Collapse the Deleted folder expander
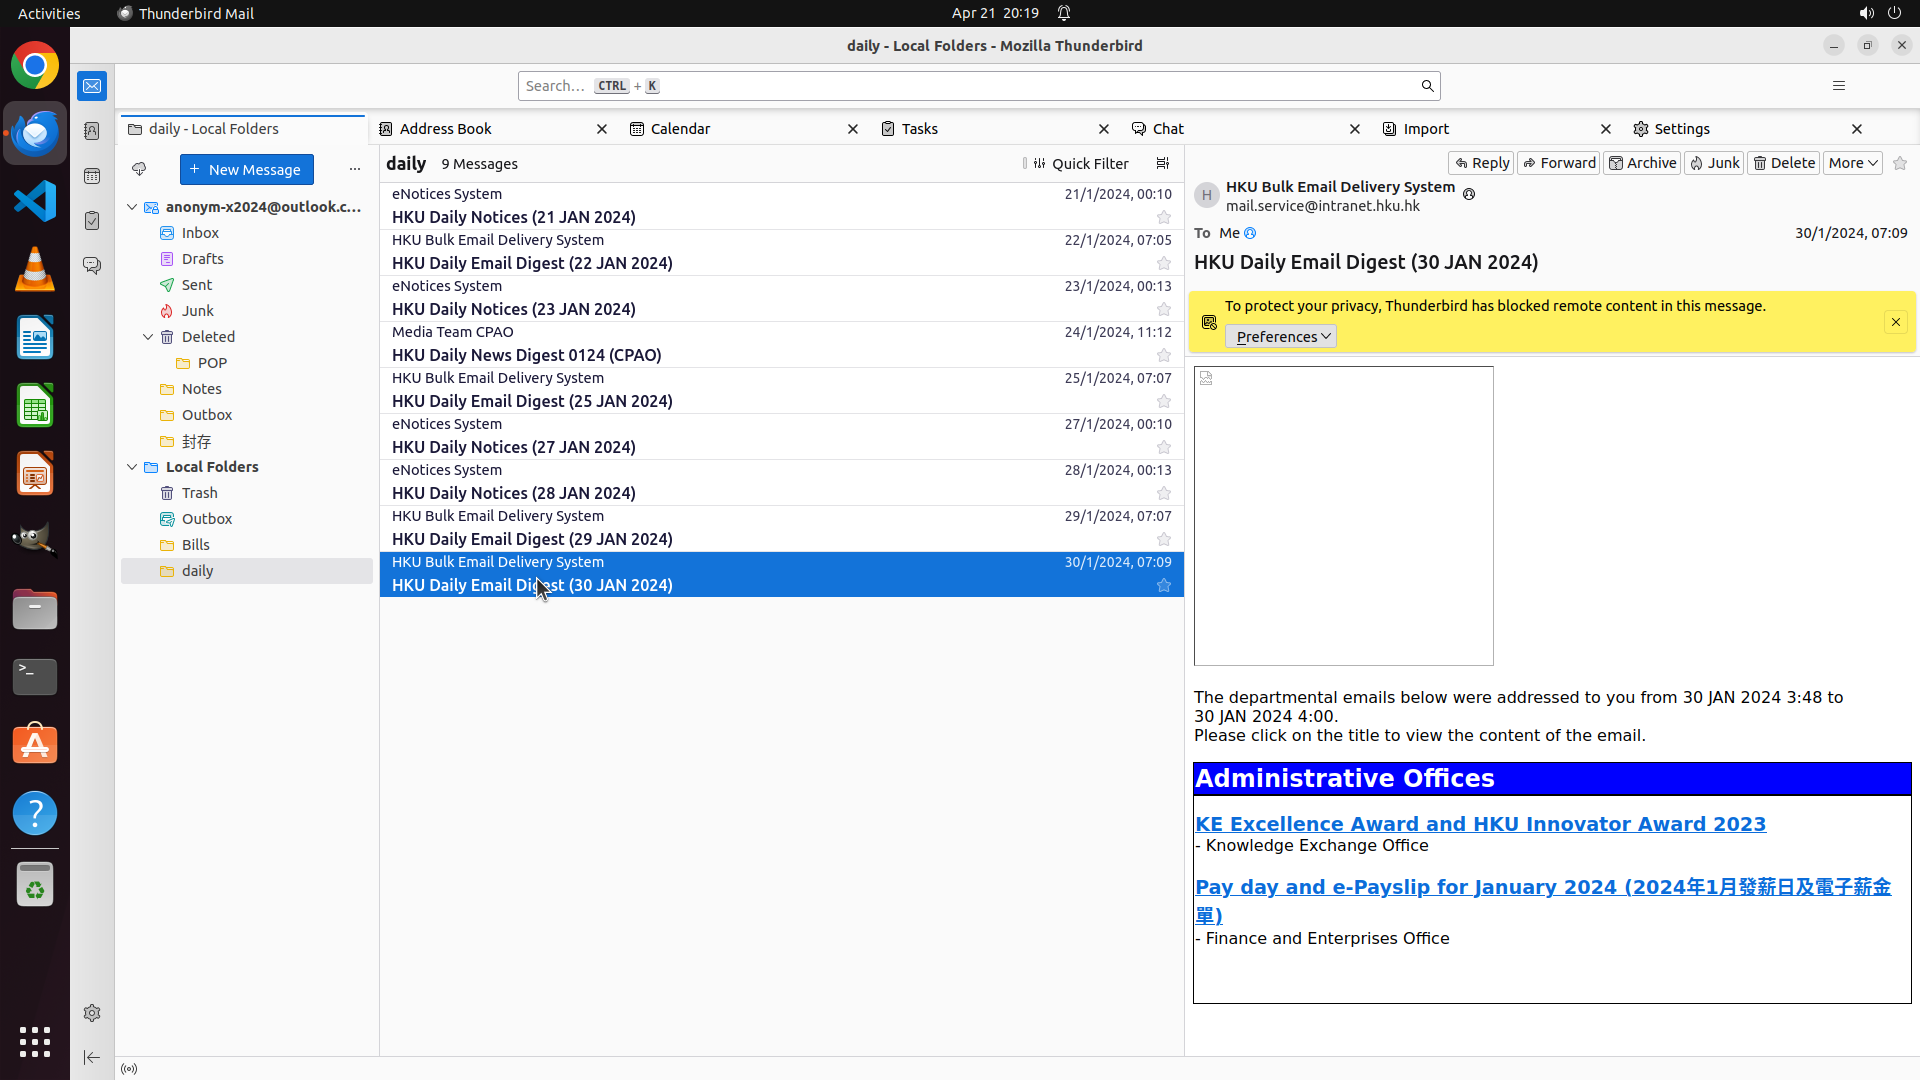This screenshot has height=1080, width=1920. (x=148, y=337)
